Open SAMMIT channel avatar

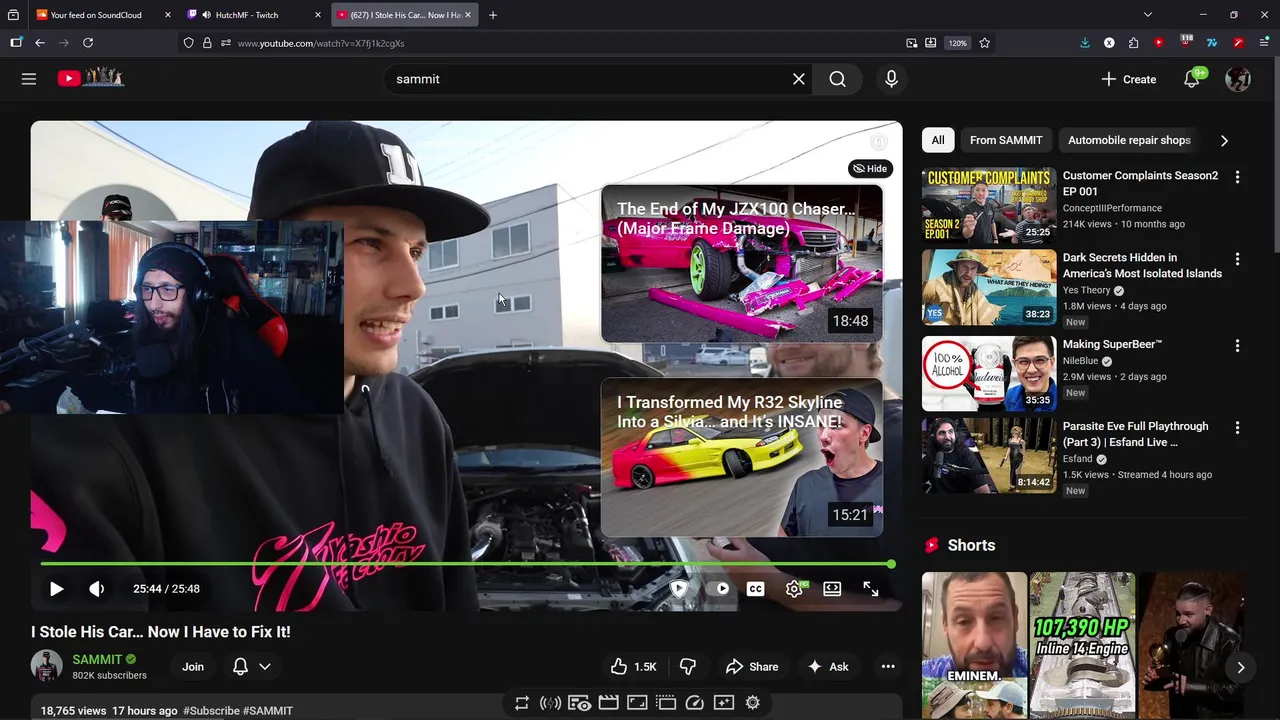[x=46, y=666]
